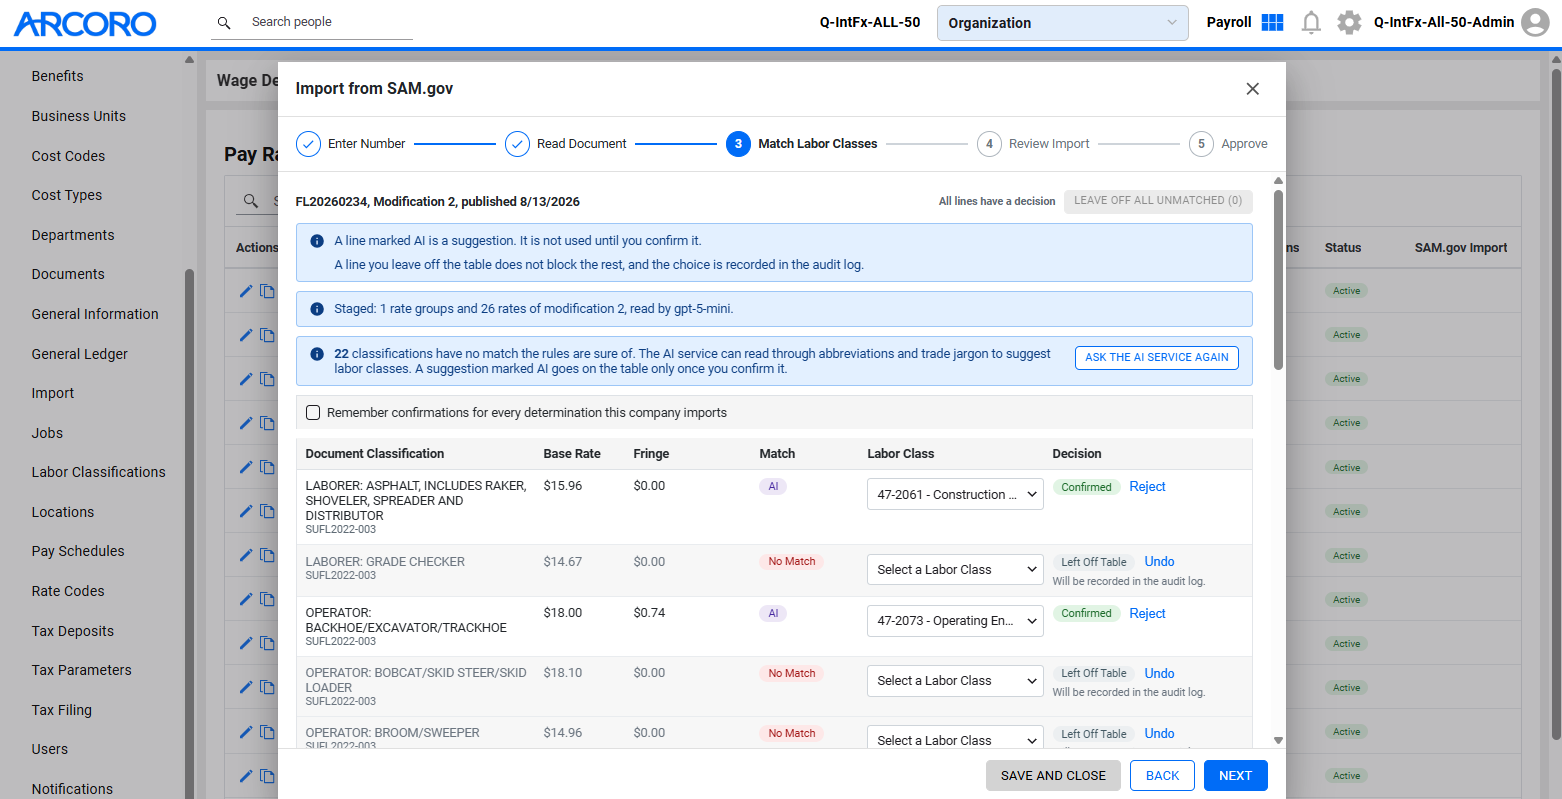Open the 47-2061 Construction labor class dropdown
The width and height of the screenshot is (1562, 799).
[x=955, y=494]
